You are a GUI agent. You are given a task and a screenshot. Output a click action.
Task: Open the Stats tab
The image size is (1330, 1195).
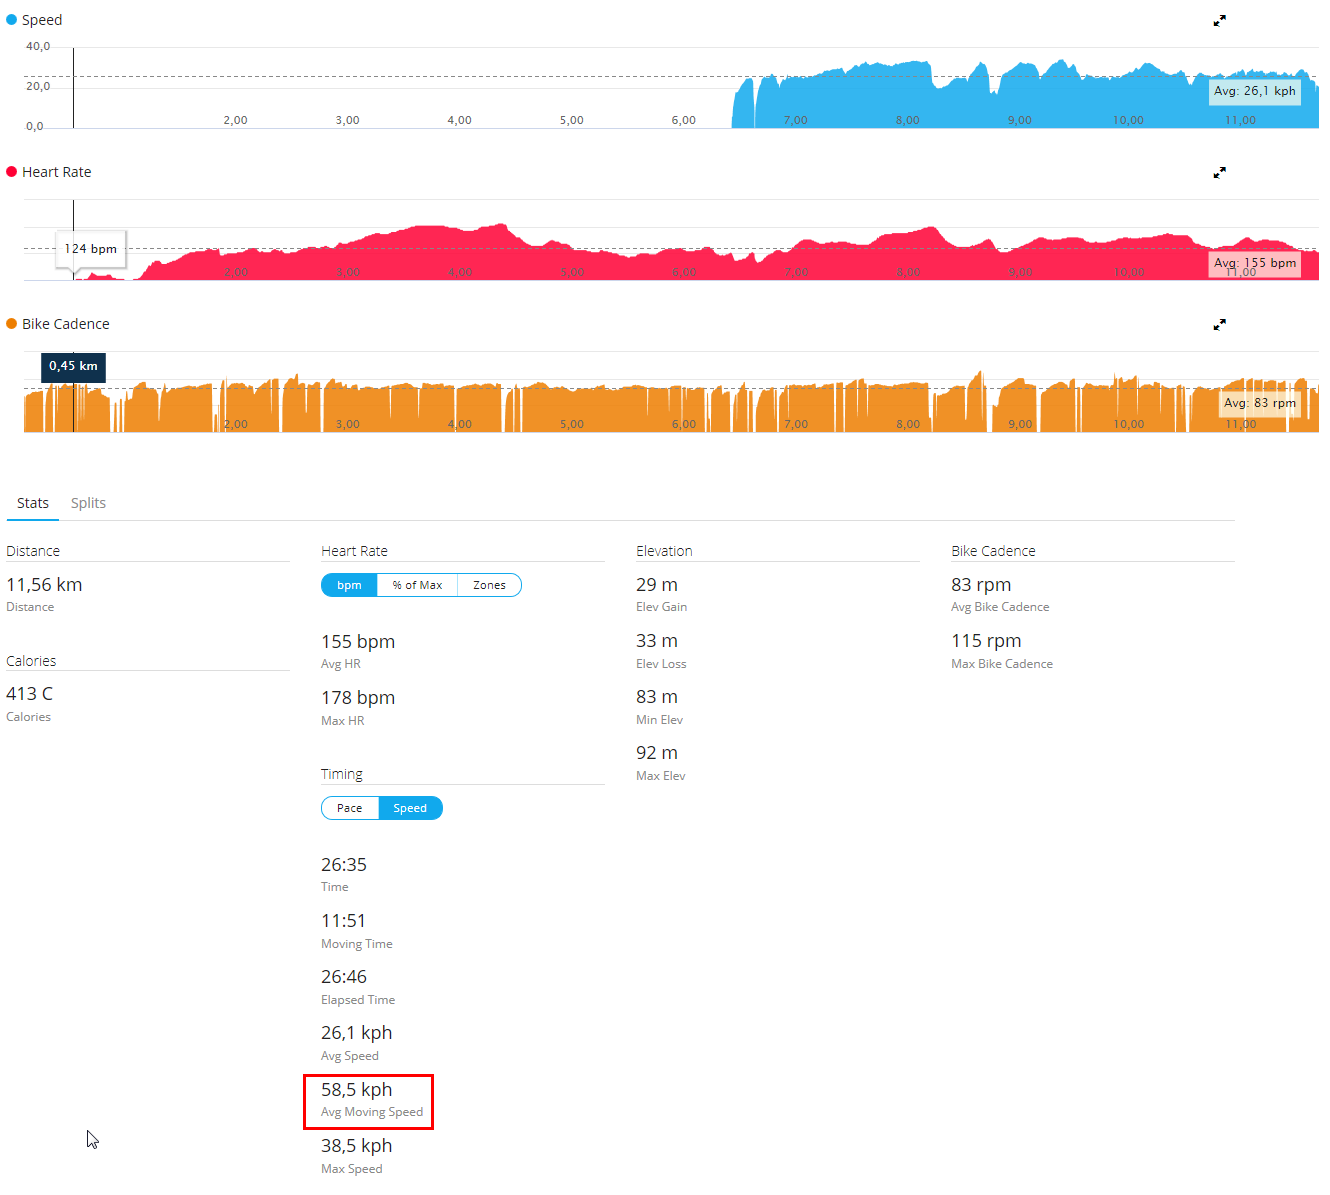click(x=33, y=503)
